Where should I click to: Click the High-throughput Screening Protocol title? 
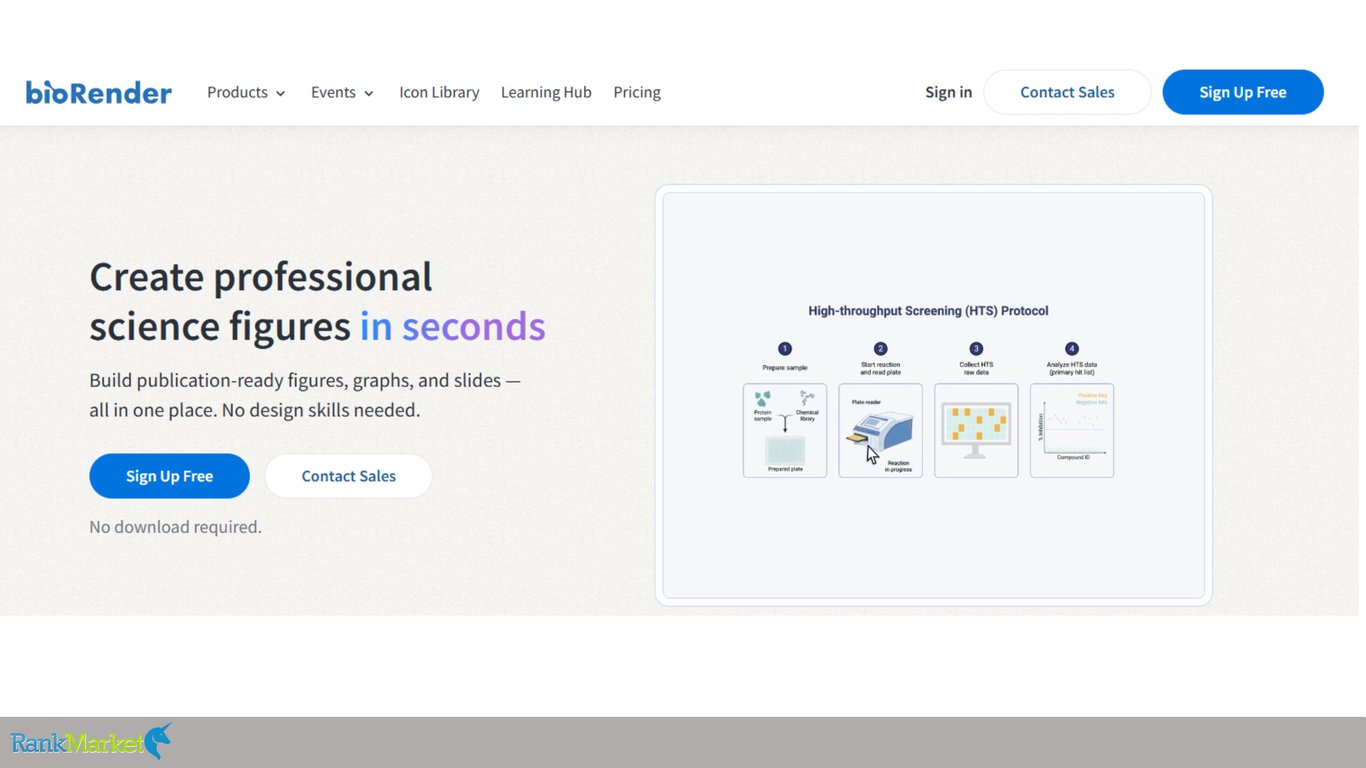tap(928, 311)
